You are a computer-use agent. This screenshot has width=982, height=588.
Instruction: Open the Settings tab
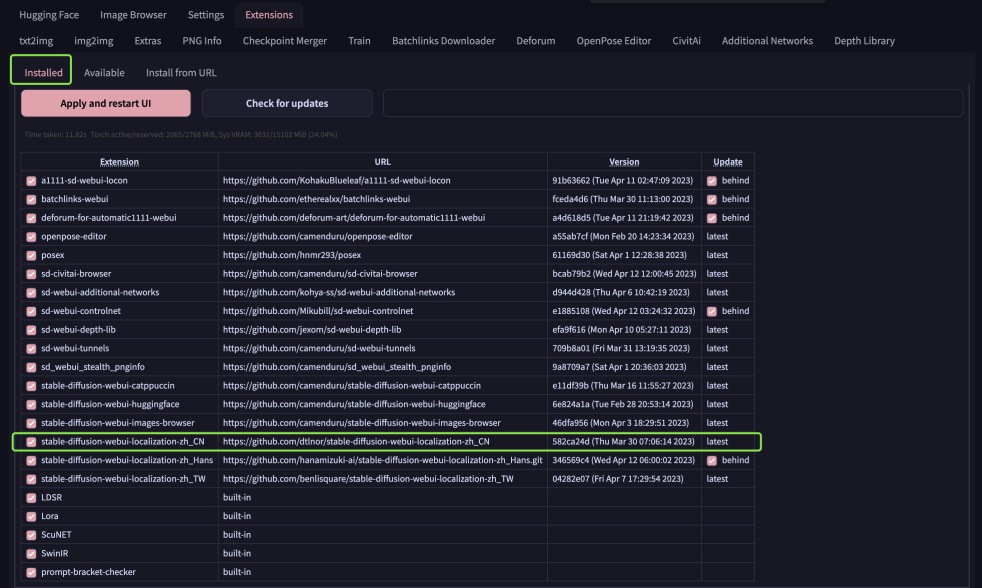pyautogui.click(x=205, y=14)
